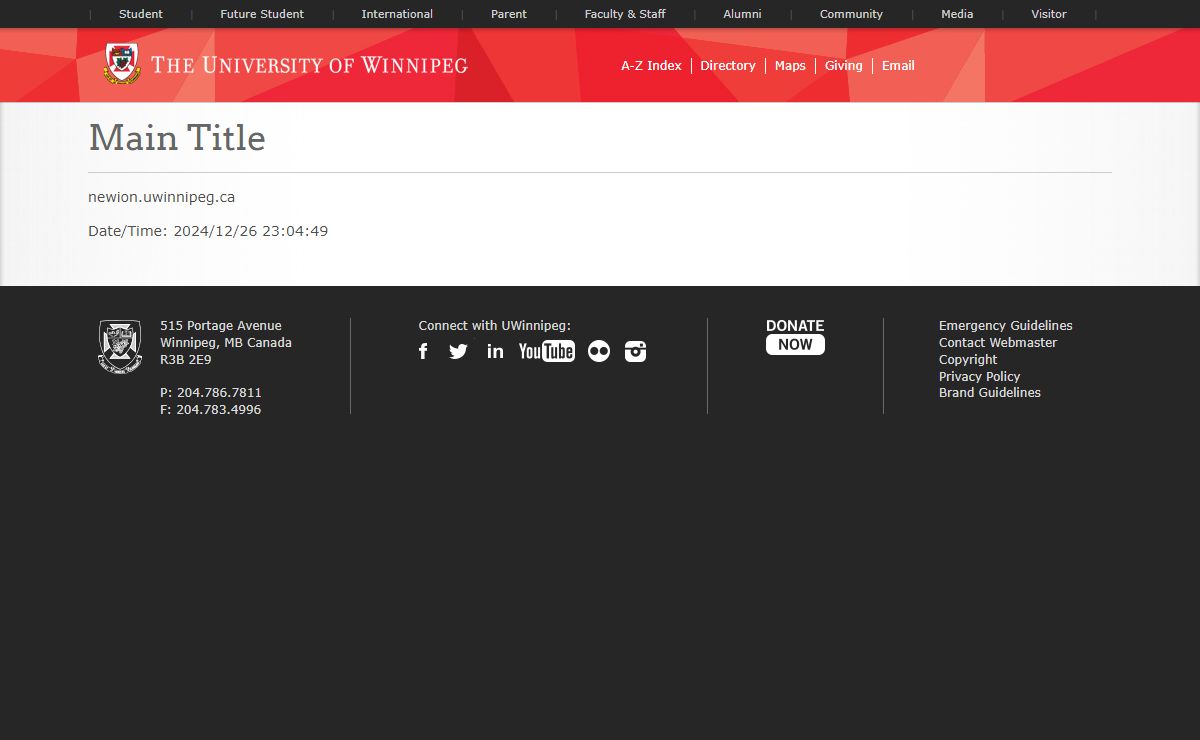1200x740 pixels.
Task: Click the 515 Portage Avenue address line
Action: 221,326
